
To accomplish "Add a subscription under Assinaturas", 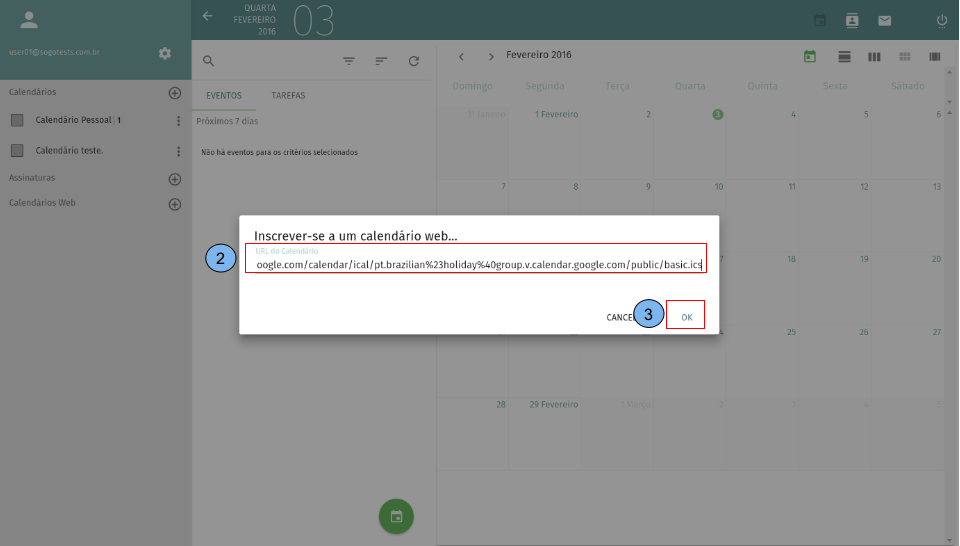I will 175,179.
